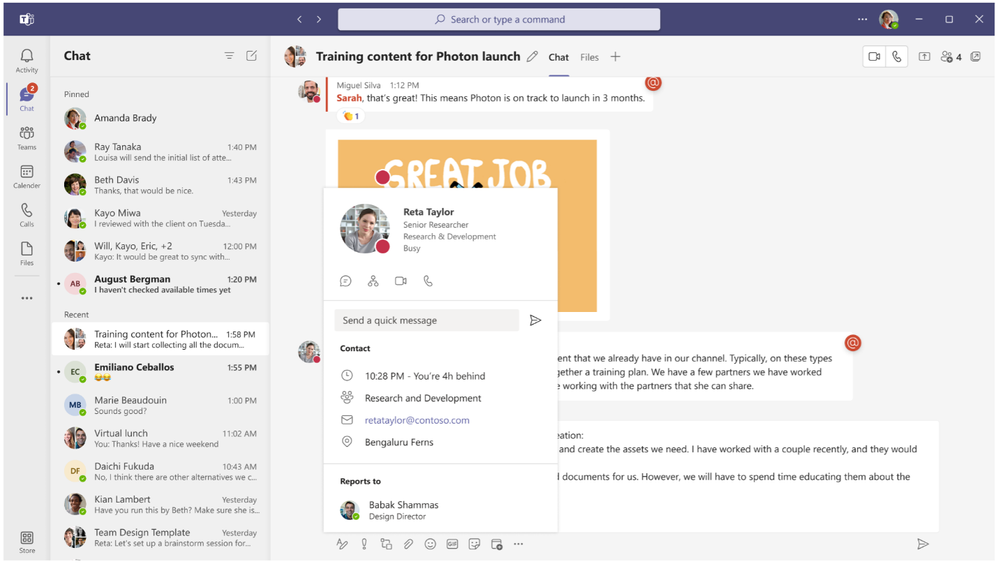
Task: Click the Send a quick message field
Action: (x=427, y=320)
